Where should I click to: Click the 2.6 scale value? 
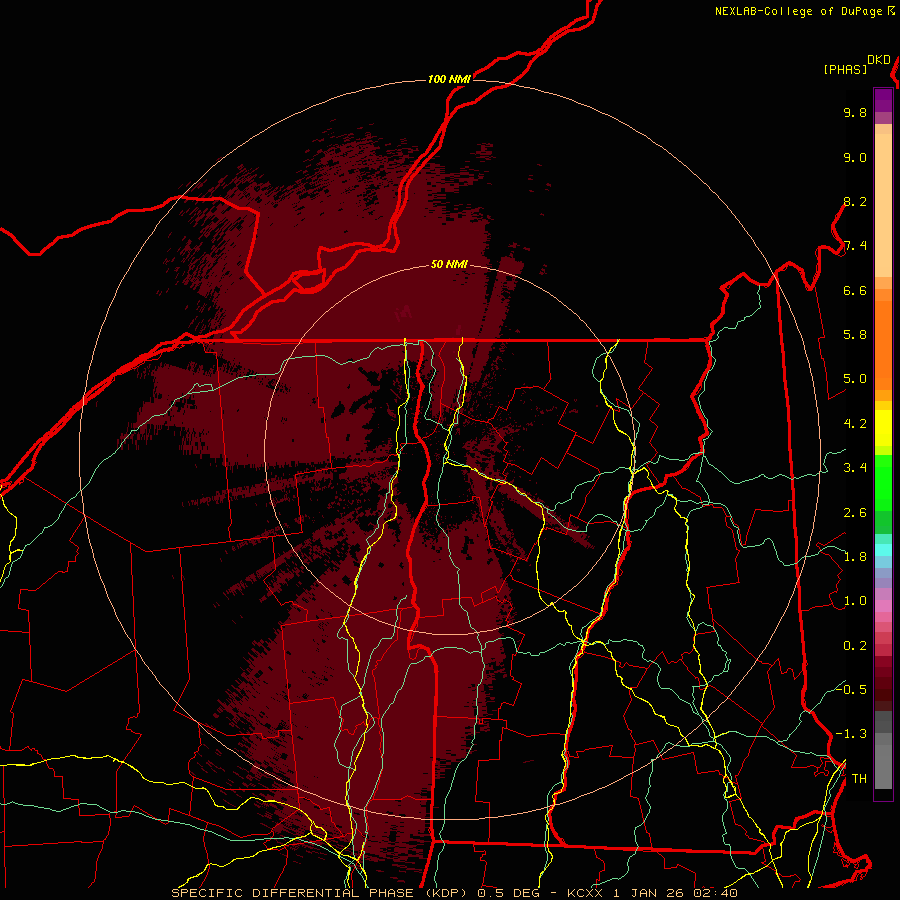click(x=855, y=513)
